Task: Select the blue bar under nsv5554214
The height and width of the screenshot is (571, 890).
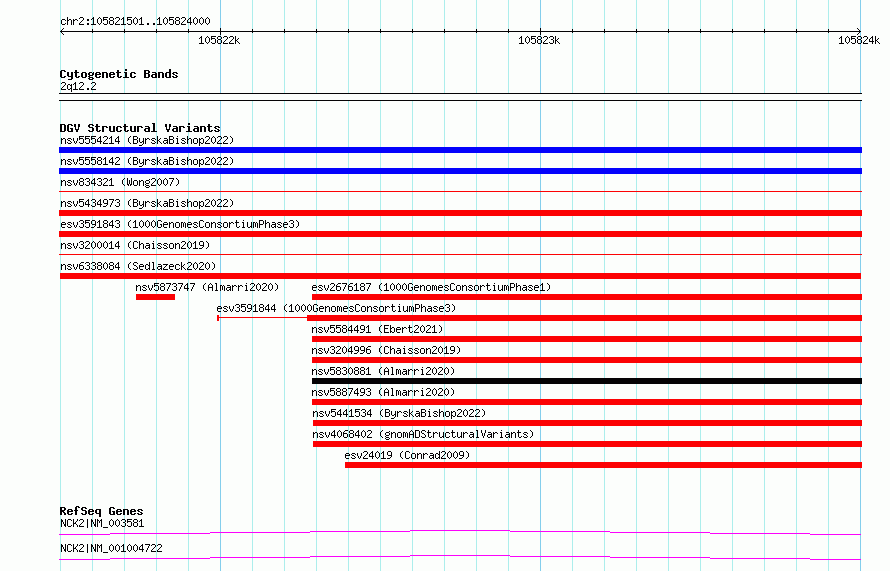Action: (x=460, y=150)
